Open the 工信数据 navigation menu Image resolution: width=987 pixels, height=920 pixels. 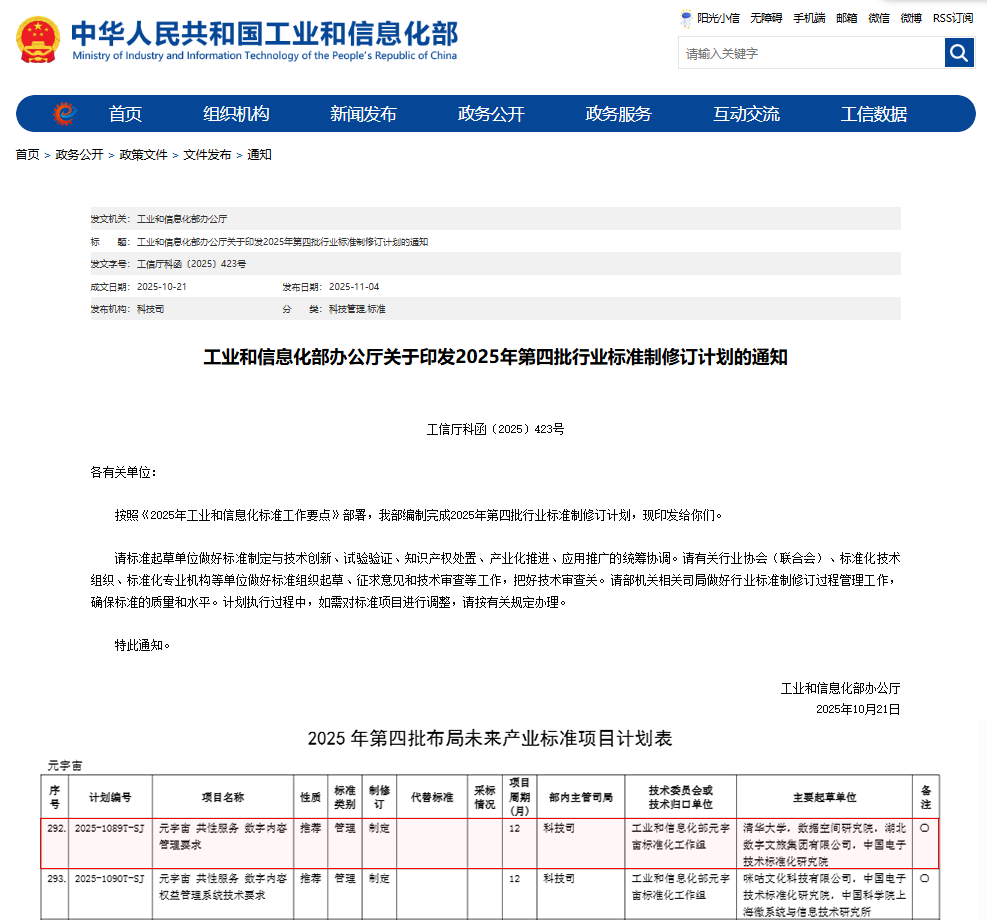coord(874,114)
